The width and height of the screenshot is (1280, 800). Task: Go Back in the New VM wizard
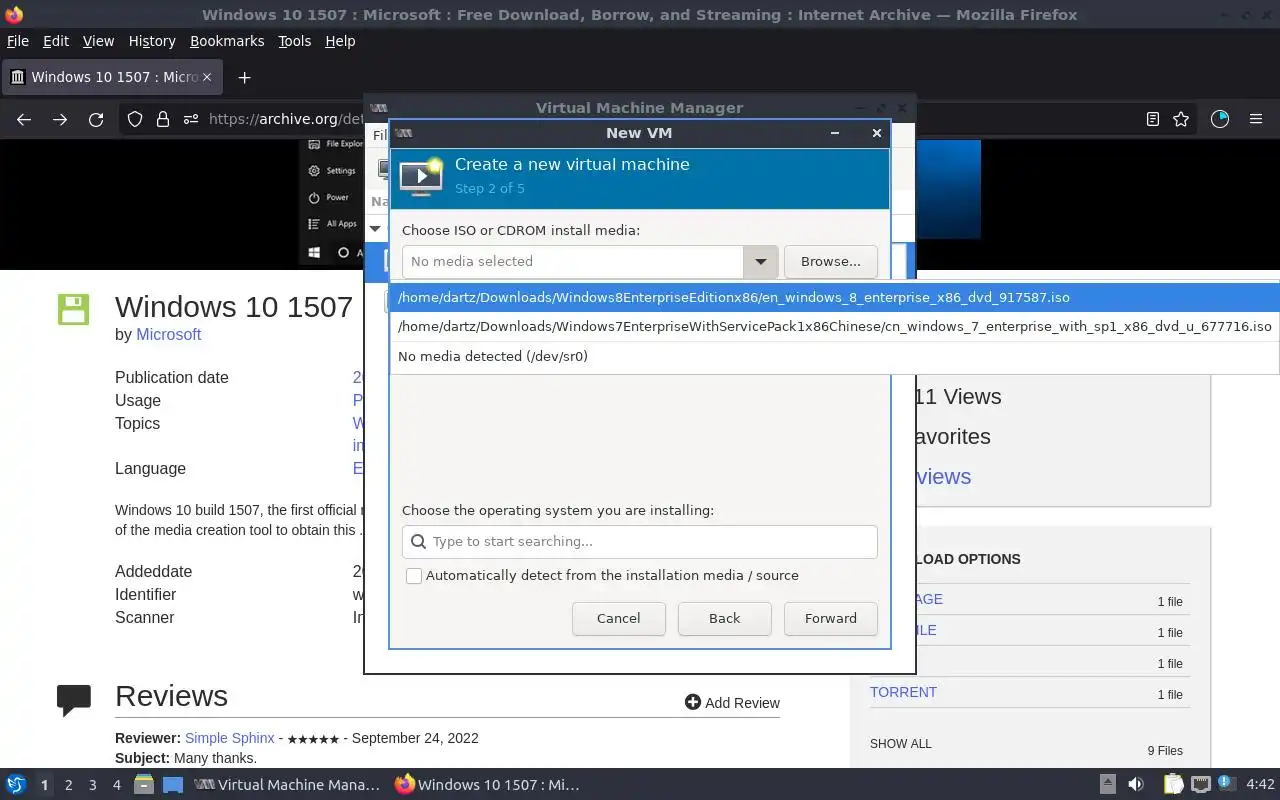click(x=724, y=618)
